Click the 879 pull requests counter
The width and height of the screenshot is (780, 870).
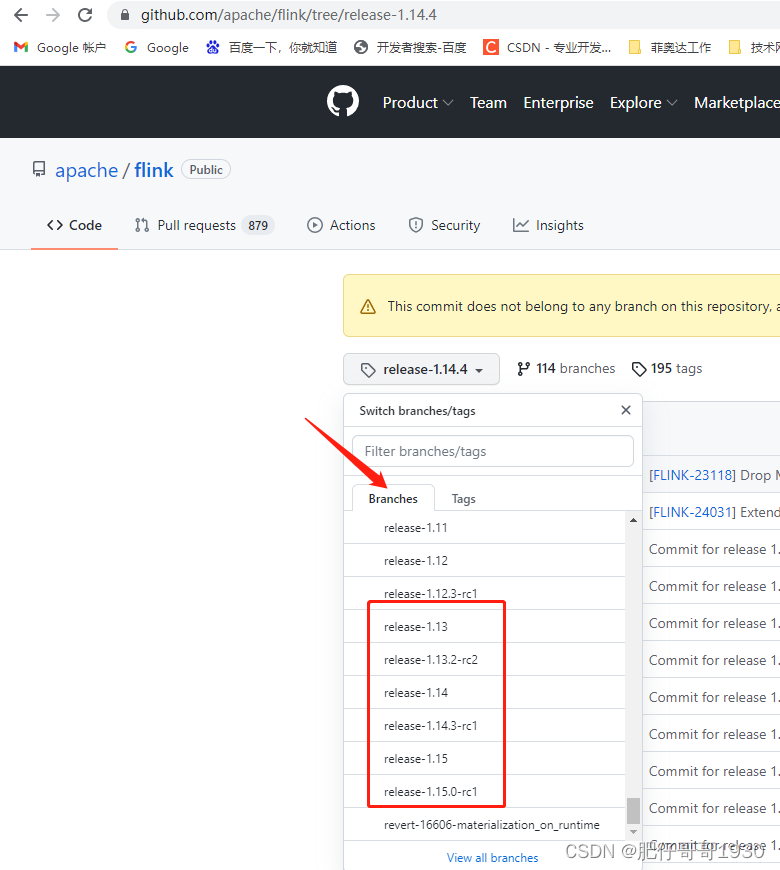click(258, 225)
